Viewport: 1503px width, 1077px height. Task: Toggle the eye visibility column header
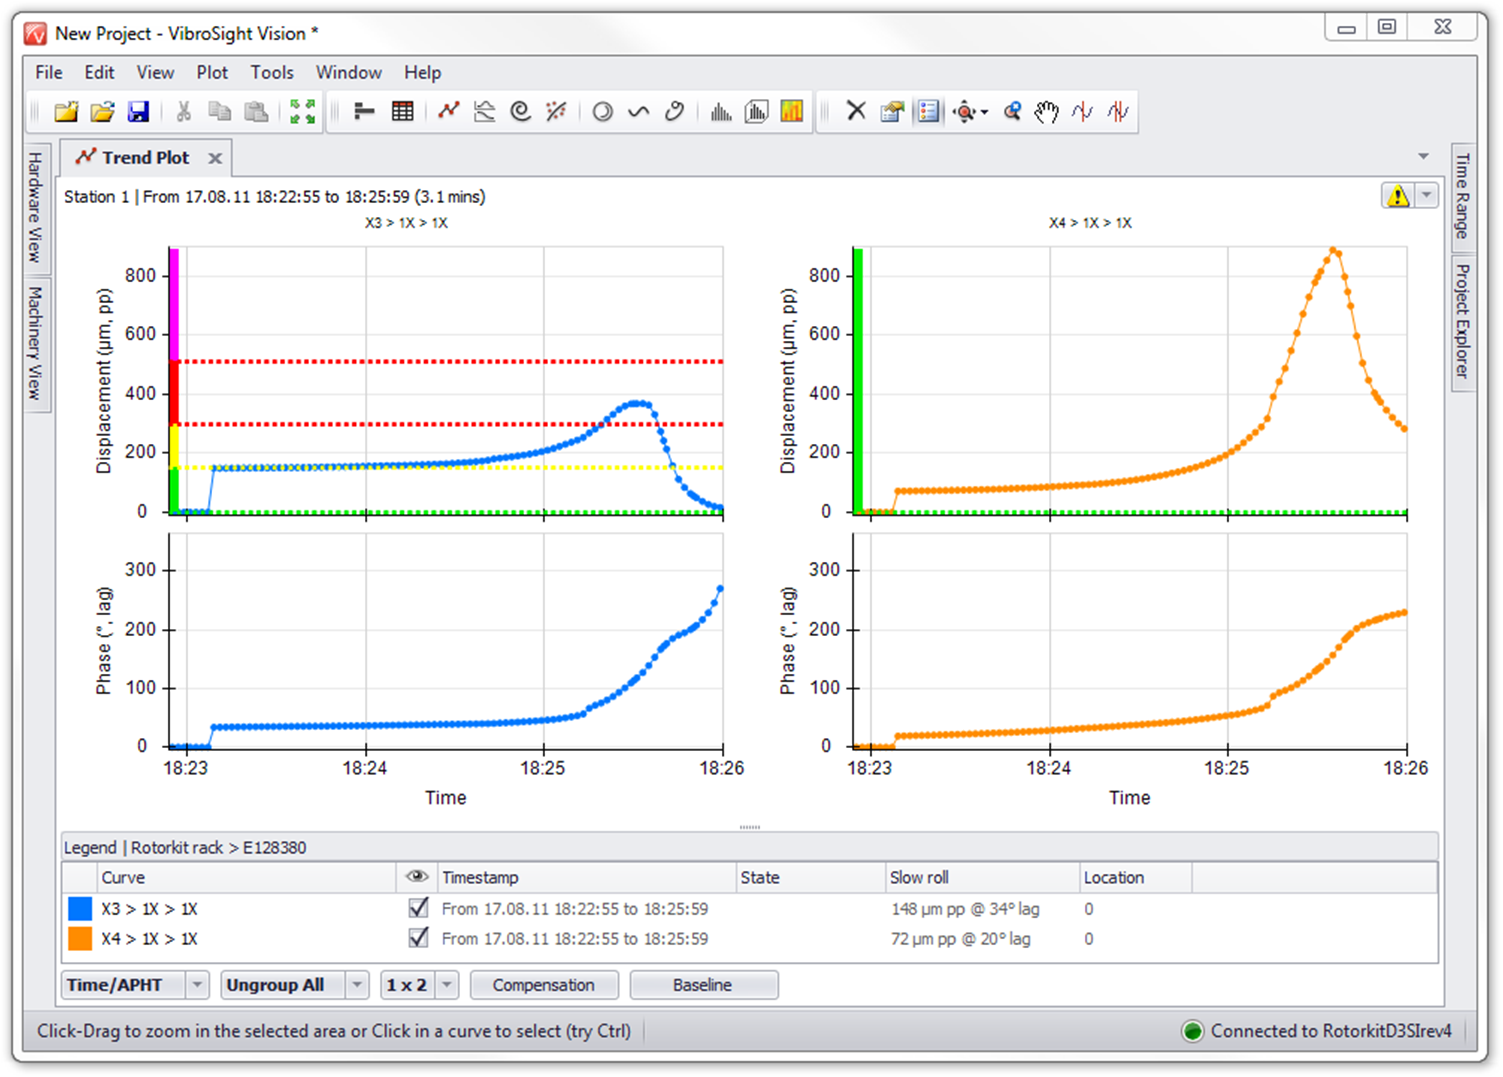(416, 877)
